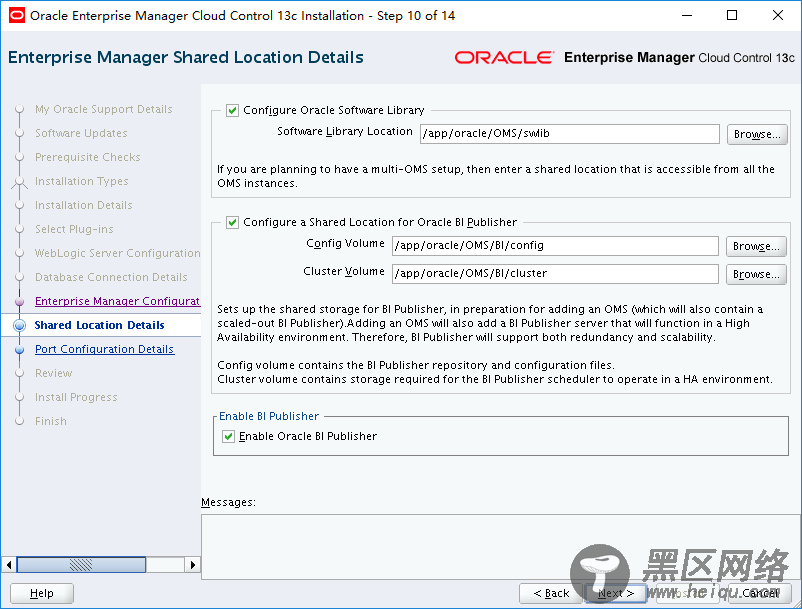This screenshot has height=609, width=802.
Task: Go back with the Back button
Action: click(x=551, y=593)
